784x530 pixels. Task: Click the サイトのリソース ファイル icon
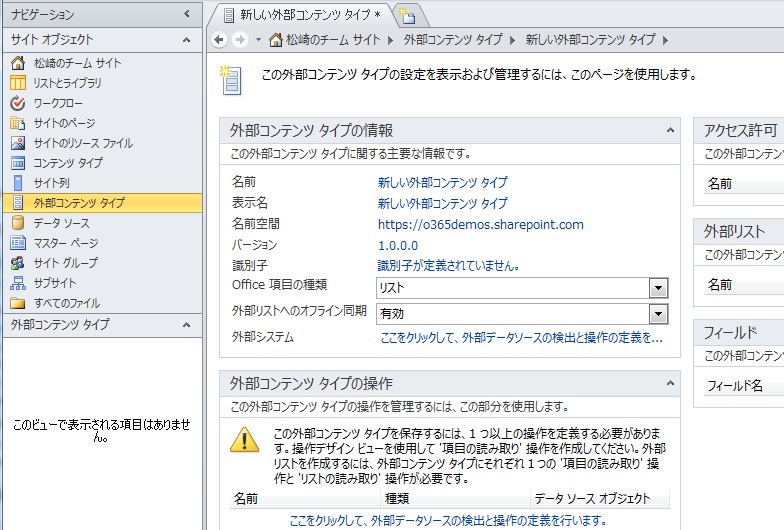click(18, 143)
